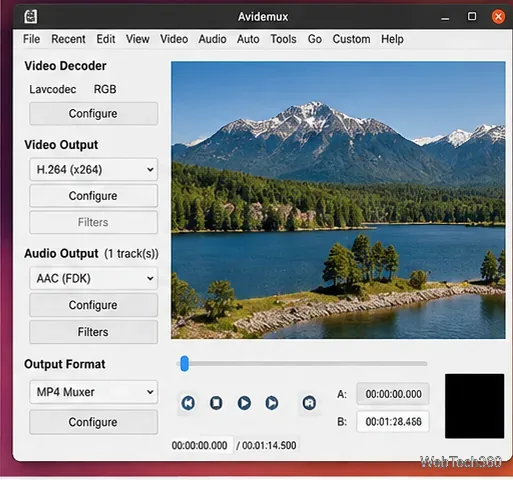Open the Recent menu
The image size is (513, 480).
(x=68, y=39)
